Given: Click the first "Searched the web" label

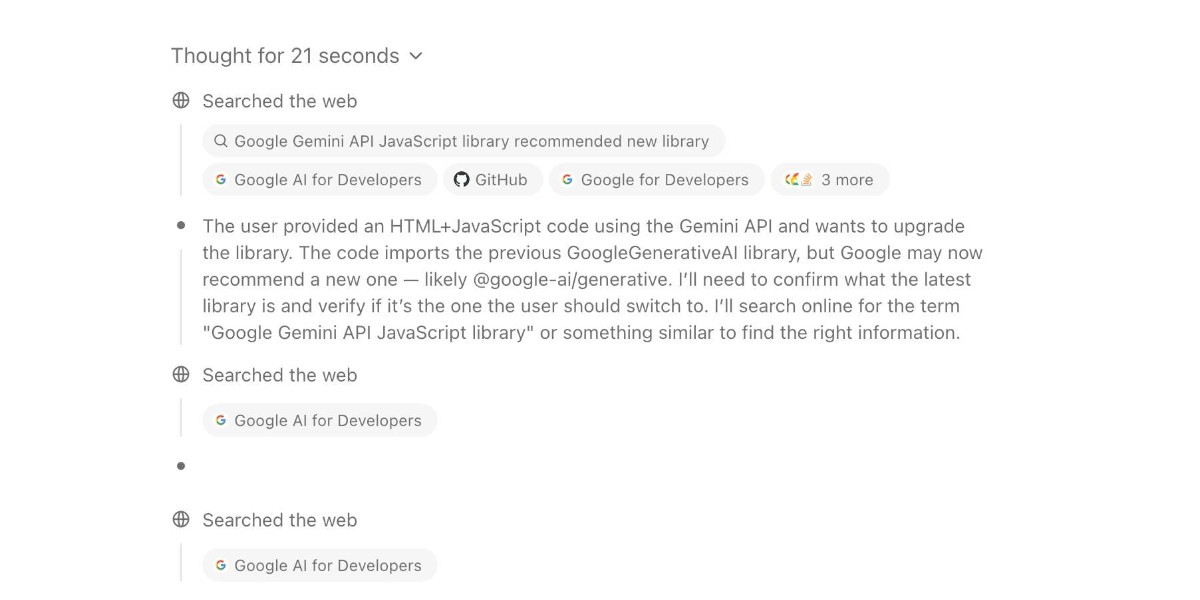Looking at the screenshot, I should (280, 101).
